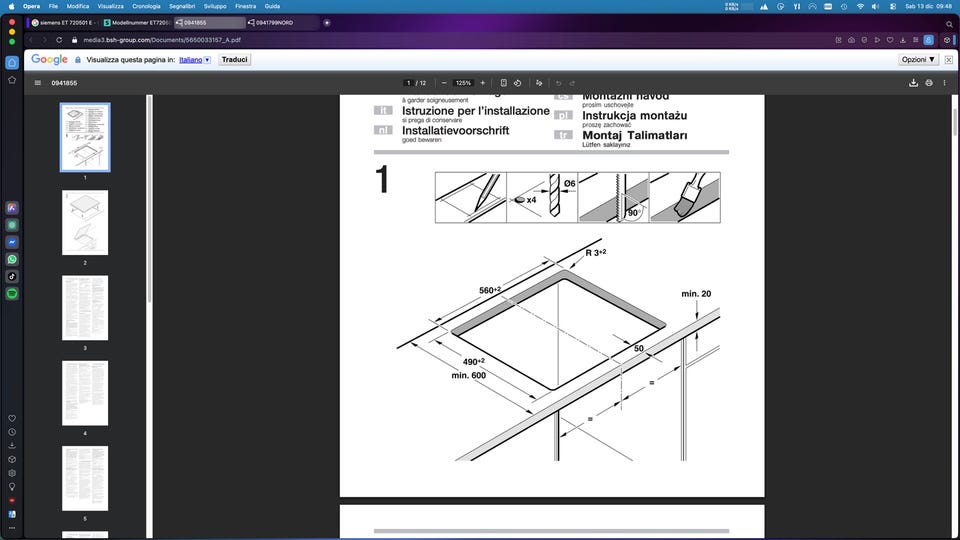Image resolution: width=960 pixels, height=540 pixels.
Task: Open downloads in Opera sidebar
Action: pyautogui.click(x=12, y=445)
